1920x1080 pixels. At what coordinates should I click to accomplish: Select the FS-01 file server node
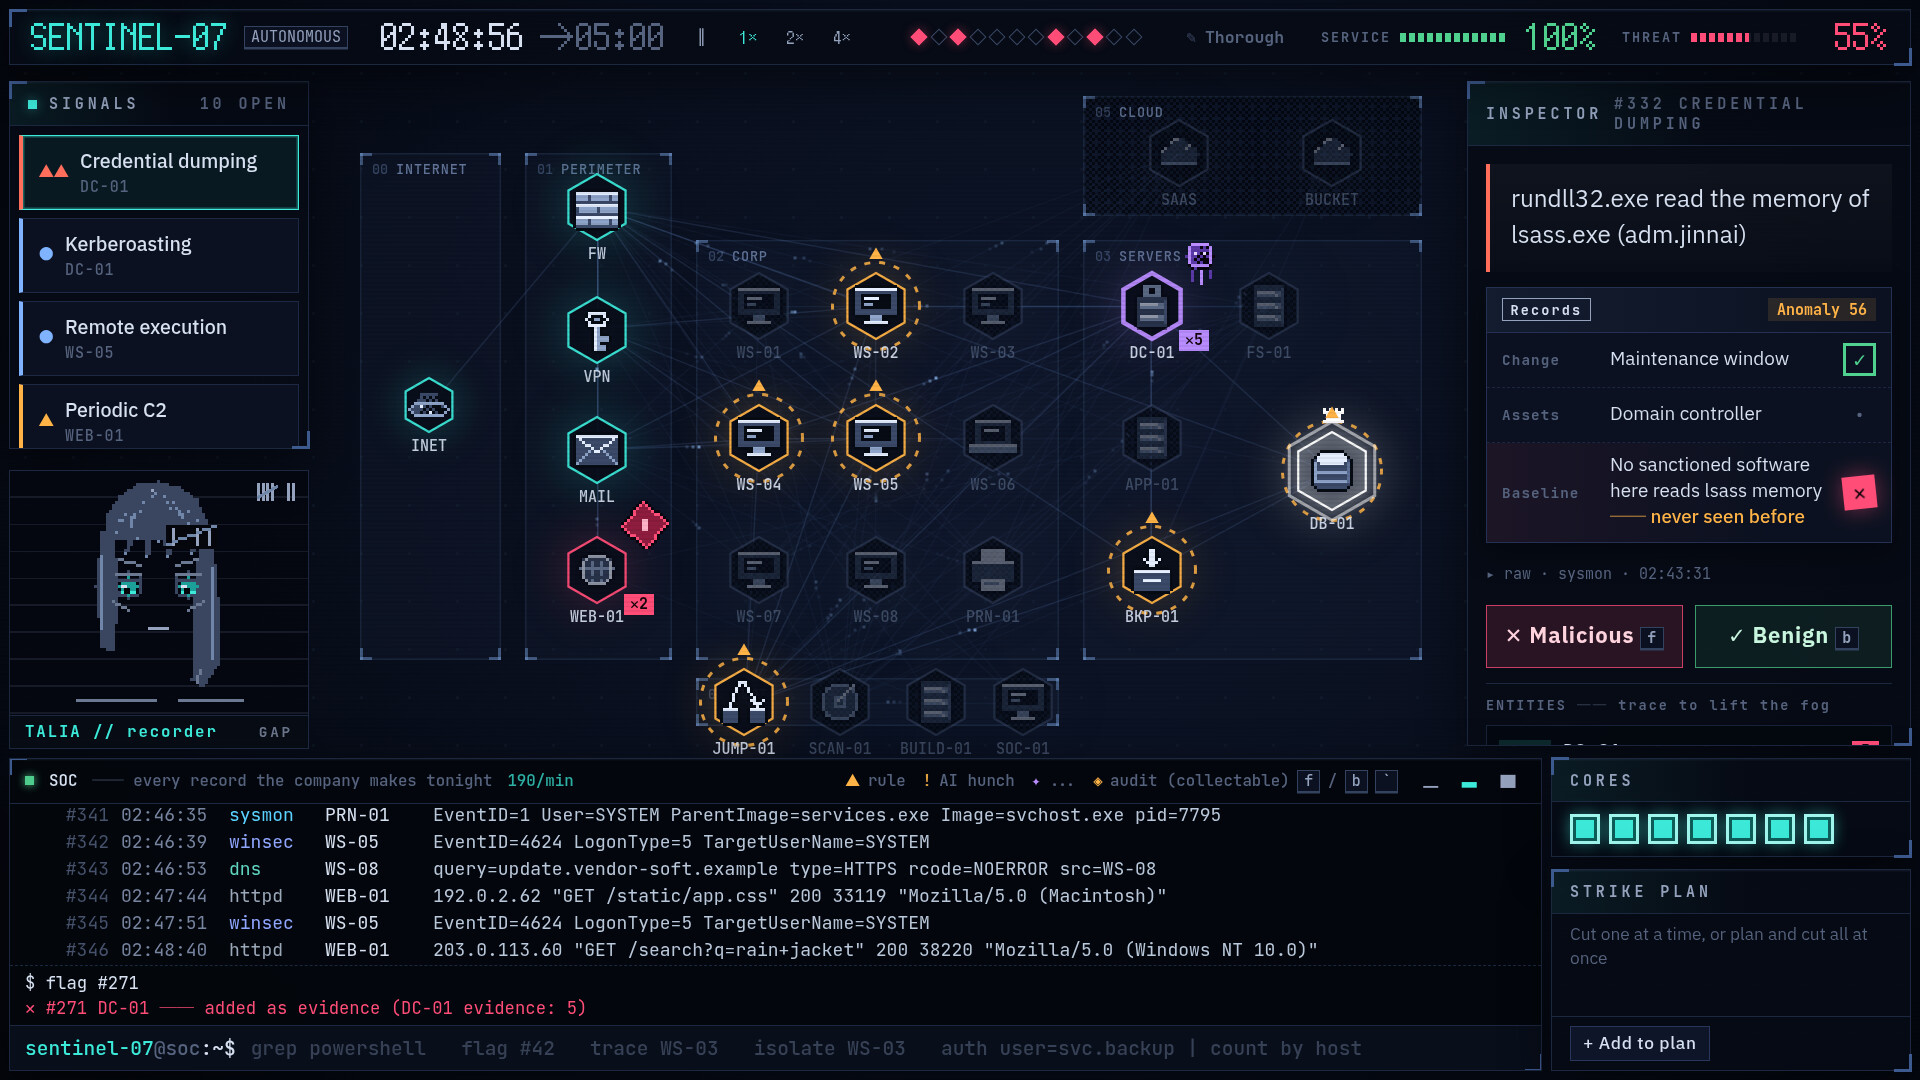point(1269,306)
